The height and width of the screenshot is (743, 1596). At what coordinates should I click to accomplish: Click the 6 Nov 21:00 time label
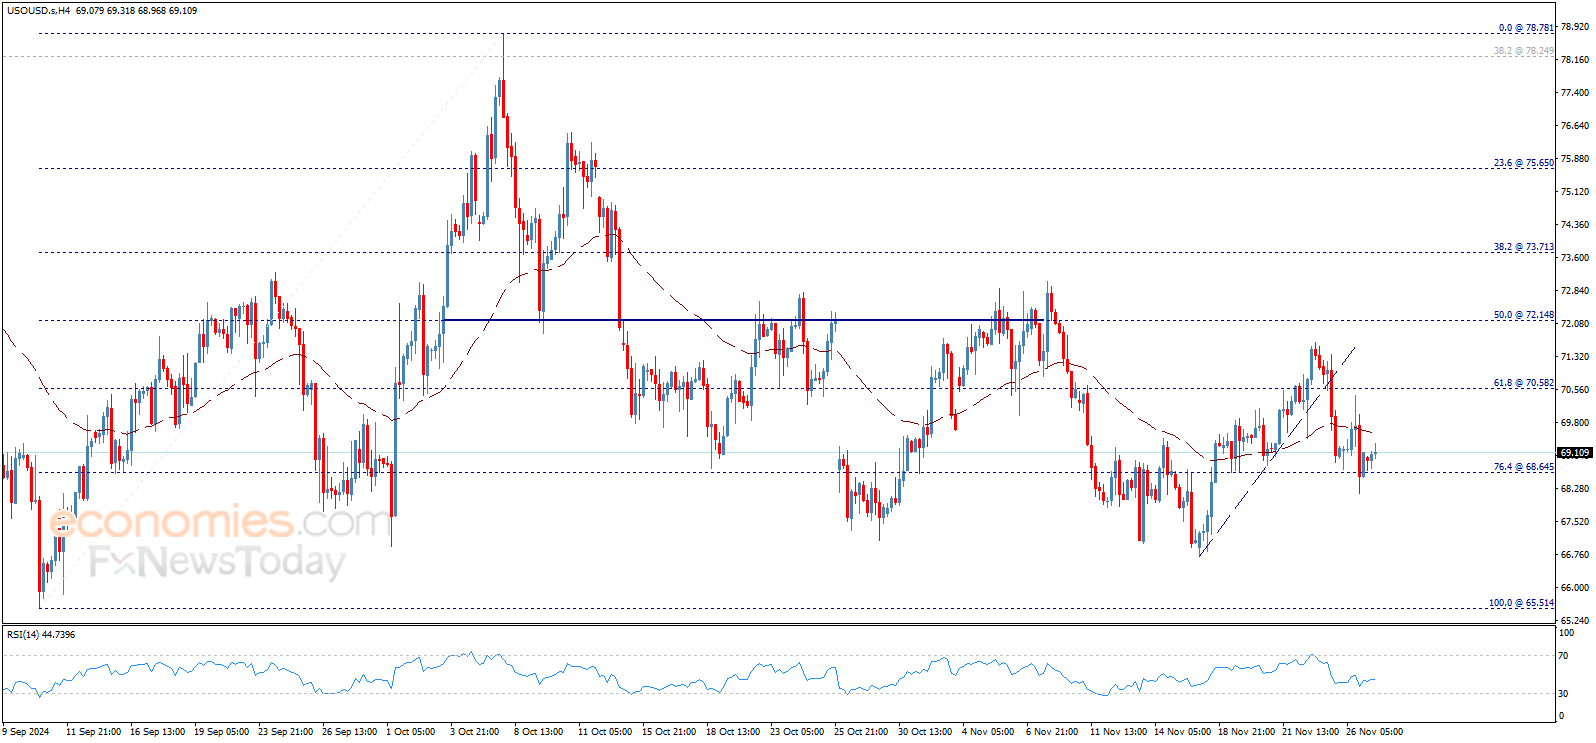(1052, 732)
